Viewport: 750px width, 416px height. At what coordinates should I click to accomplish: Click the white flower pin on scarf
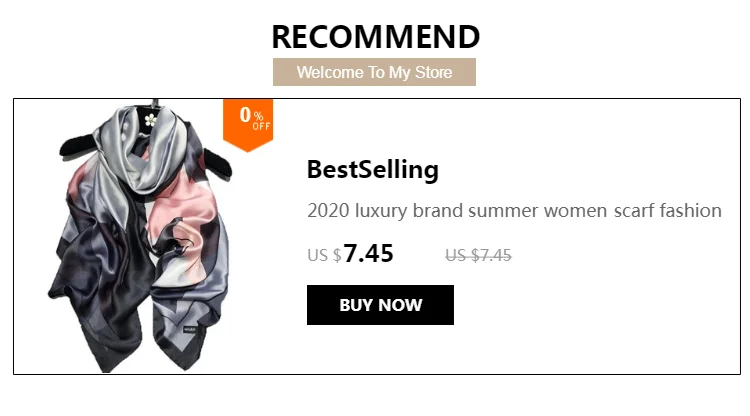[150, 120]
